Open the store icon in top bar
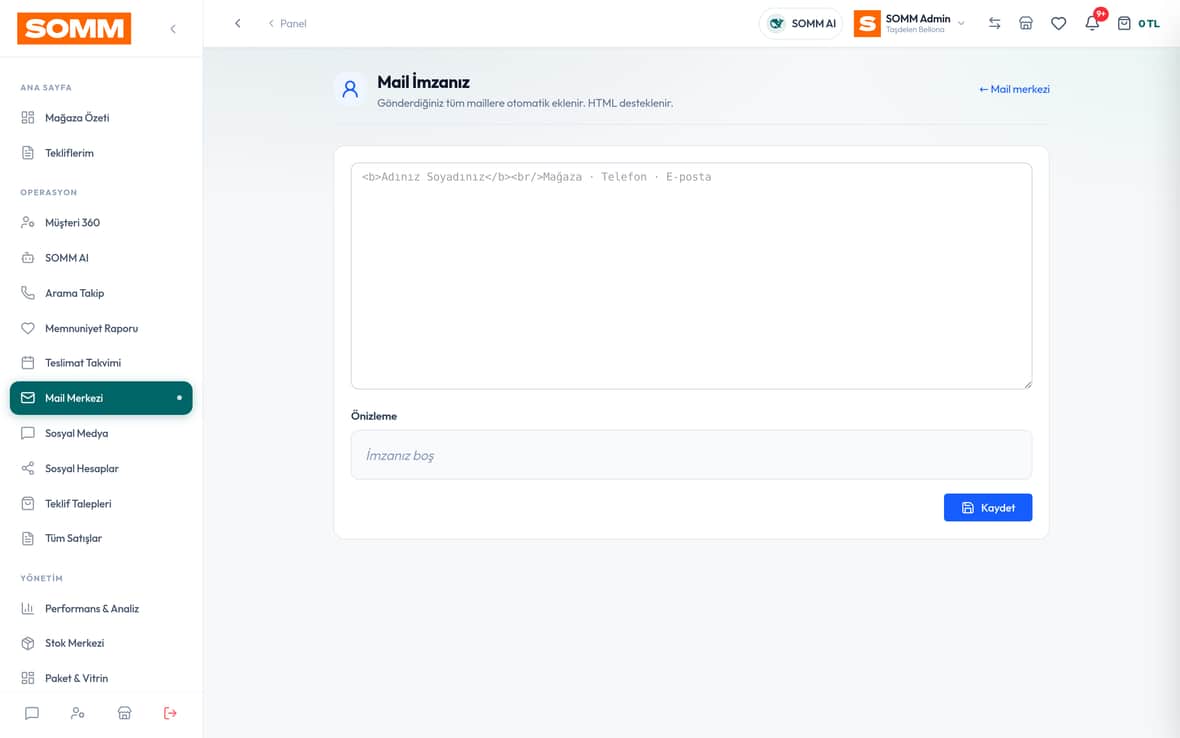This screenshot has width=1180, height=738. coord(1026,23)
